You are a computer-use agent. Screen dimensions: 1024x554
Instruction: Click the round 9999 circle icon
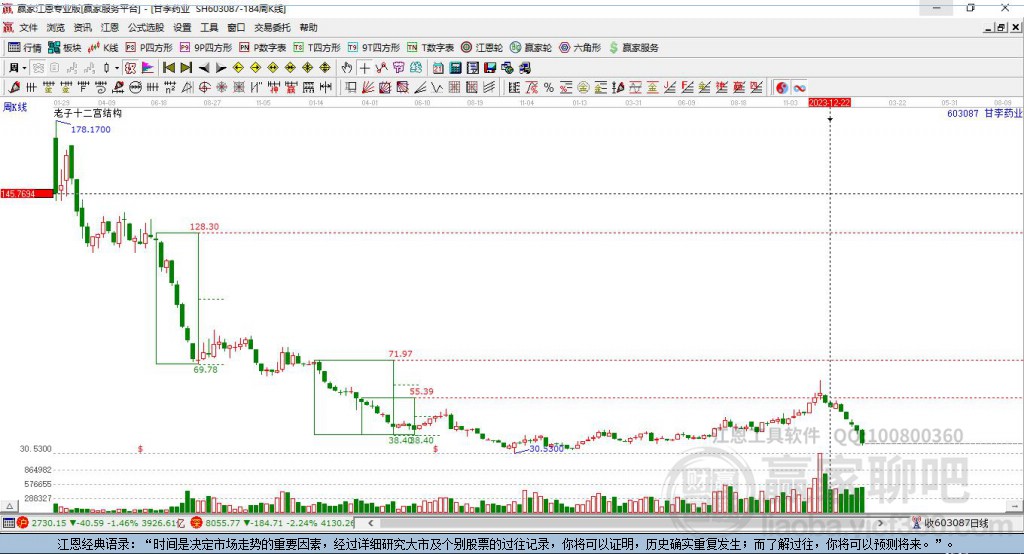pos(135,88)
